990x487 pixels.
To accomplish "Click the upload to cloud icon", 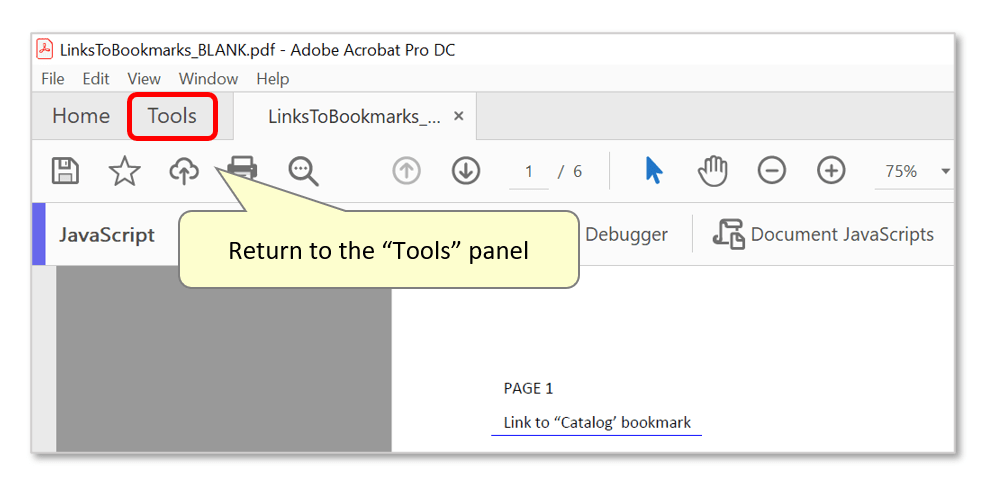I will (184, 171).
